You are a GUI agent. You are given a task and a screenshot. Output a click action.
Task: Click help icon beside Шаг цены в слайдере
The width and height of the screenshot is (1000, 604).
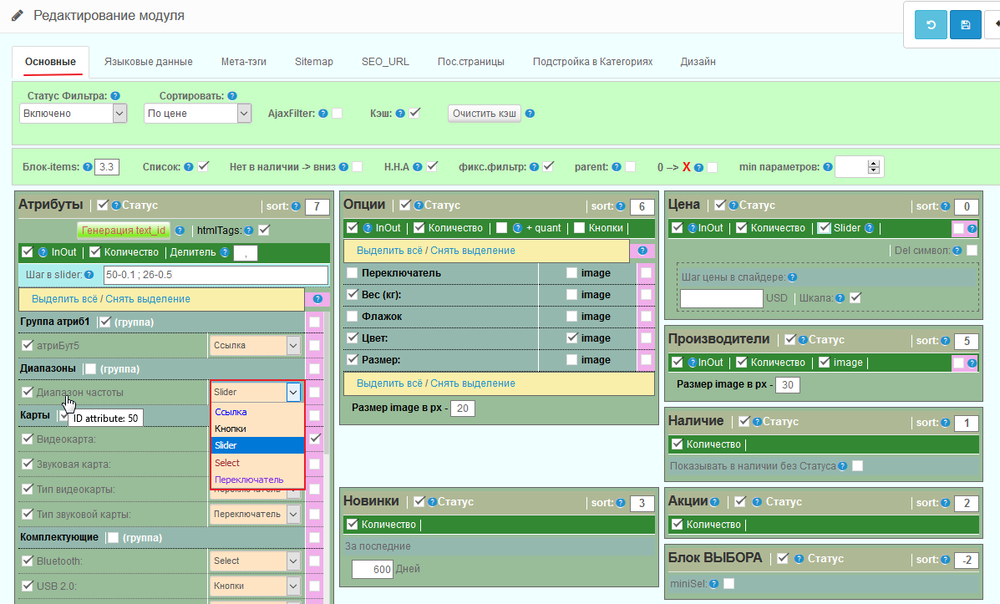[792, 277]
